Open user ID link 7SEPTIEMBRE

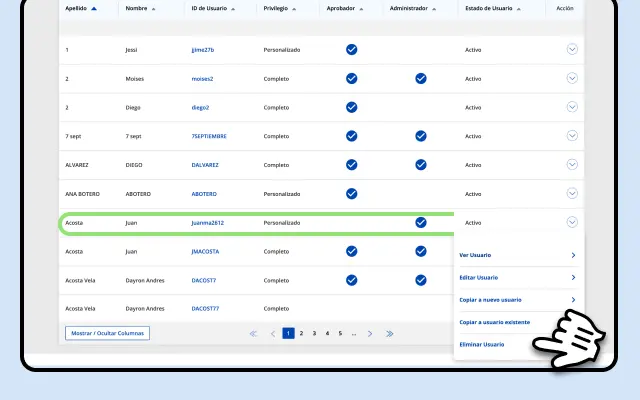tap(209, 136)
